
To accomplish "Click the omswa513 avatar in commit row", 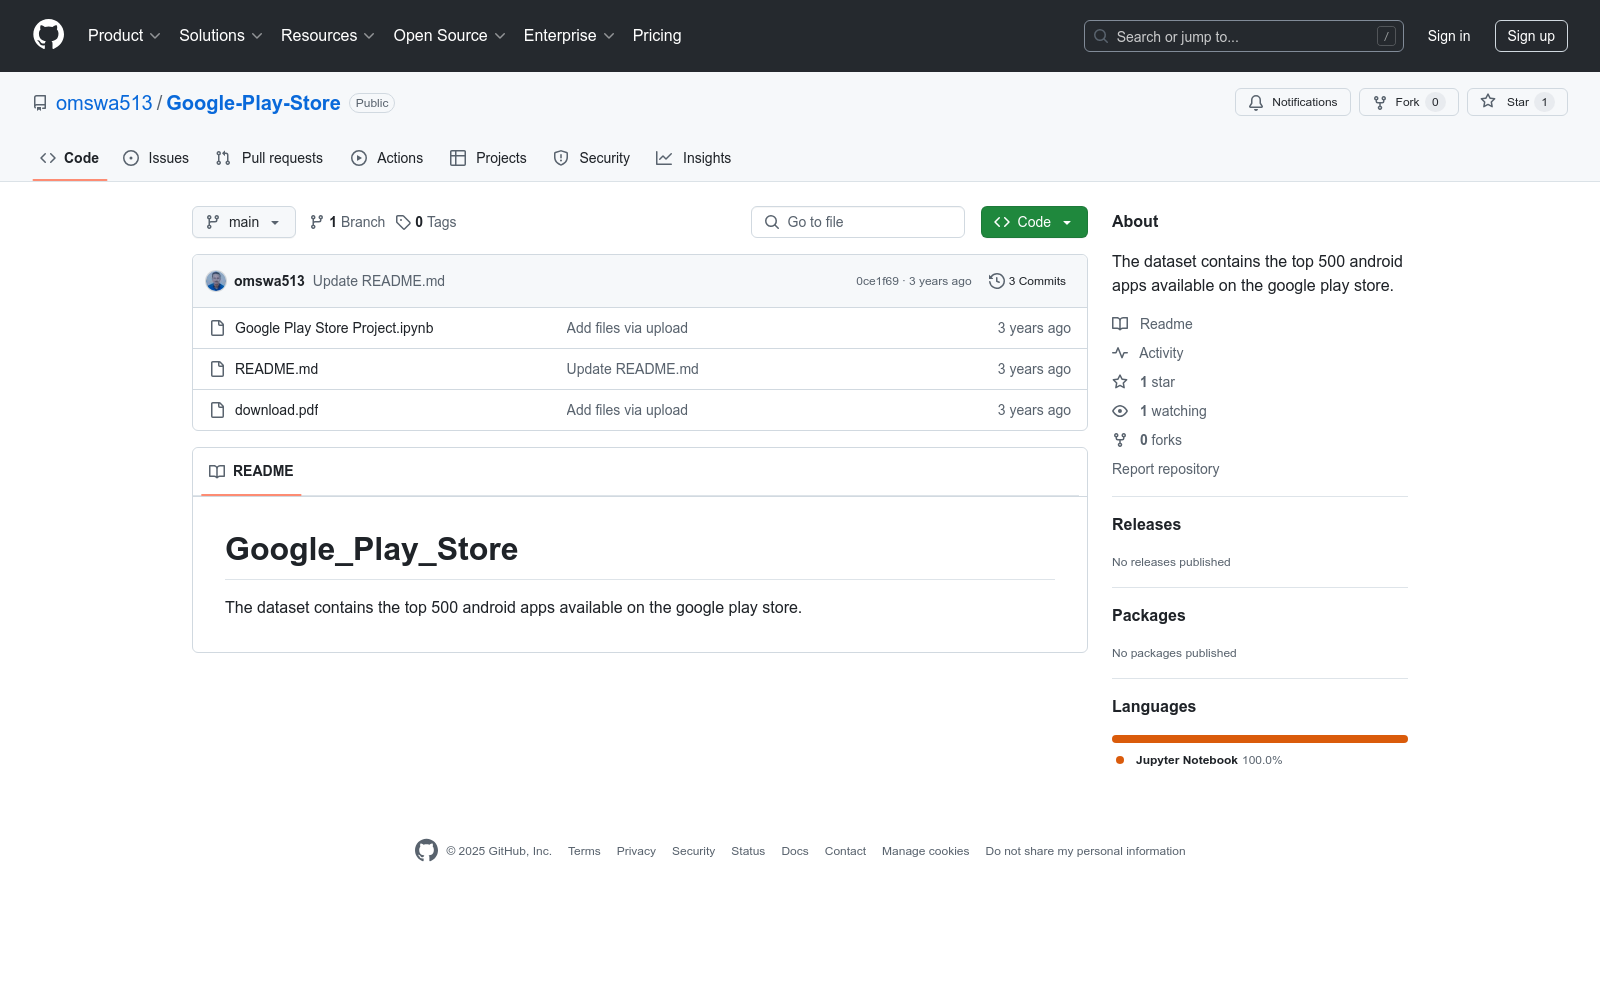I will (216, 281).
